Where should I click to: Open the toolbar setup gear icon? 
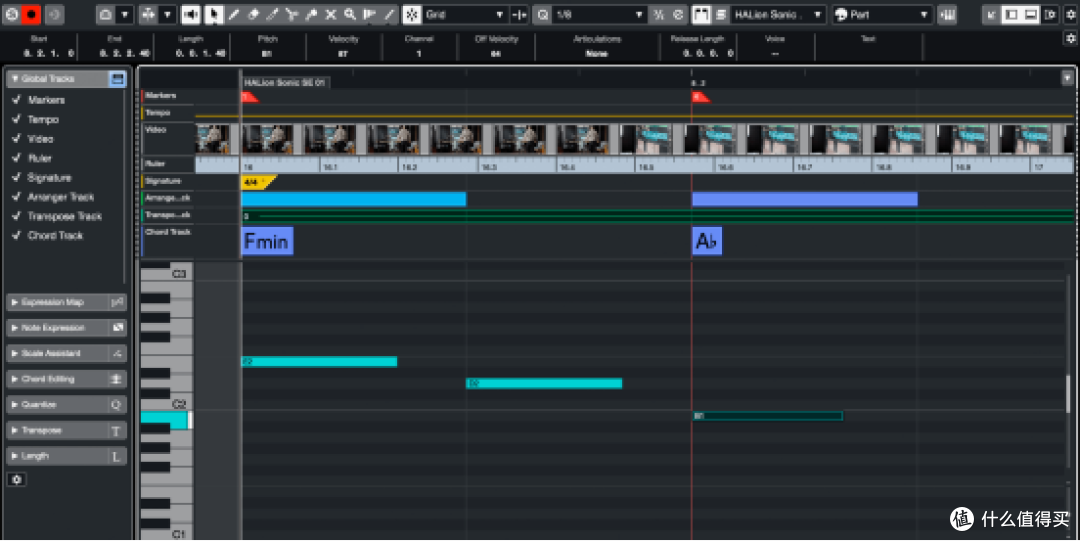pos(1071,14)
